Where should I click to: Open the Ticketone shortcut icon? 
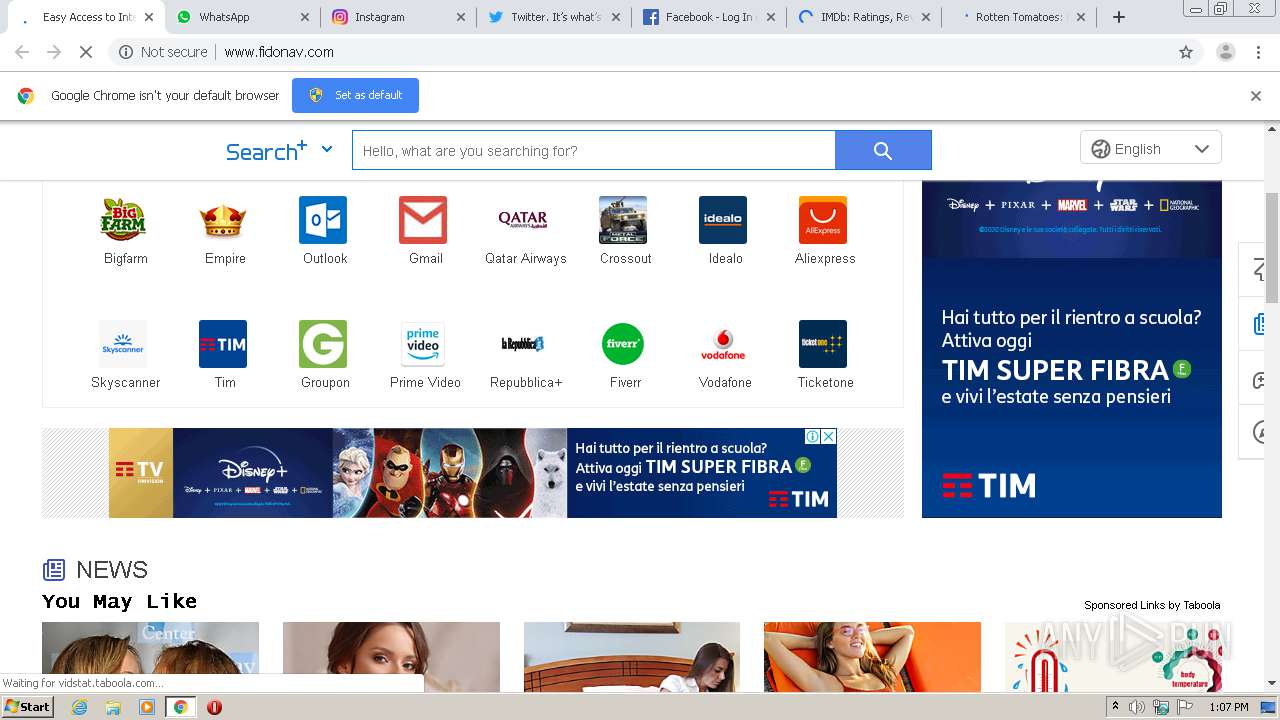click(823, 344)
